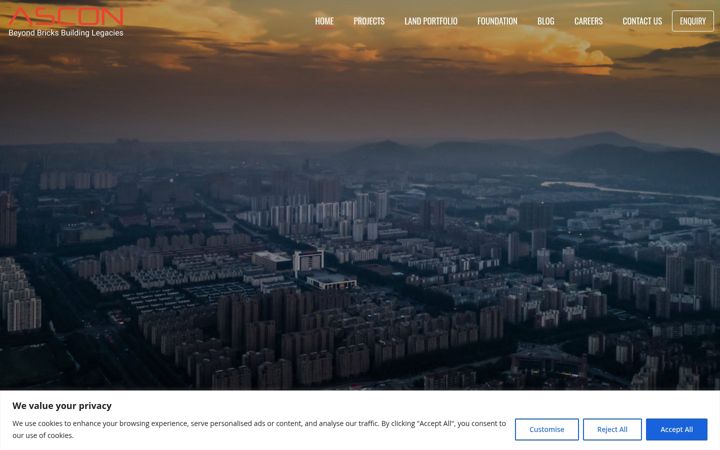Open Land Portfolio in the navigation

[x=431, y=21]
